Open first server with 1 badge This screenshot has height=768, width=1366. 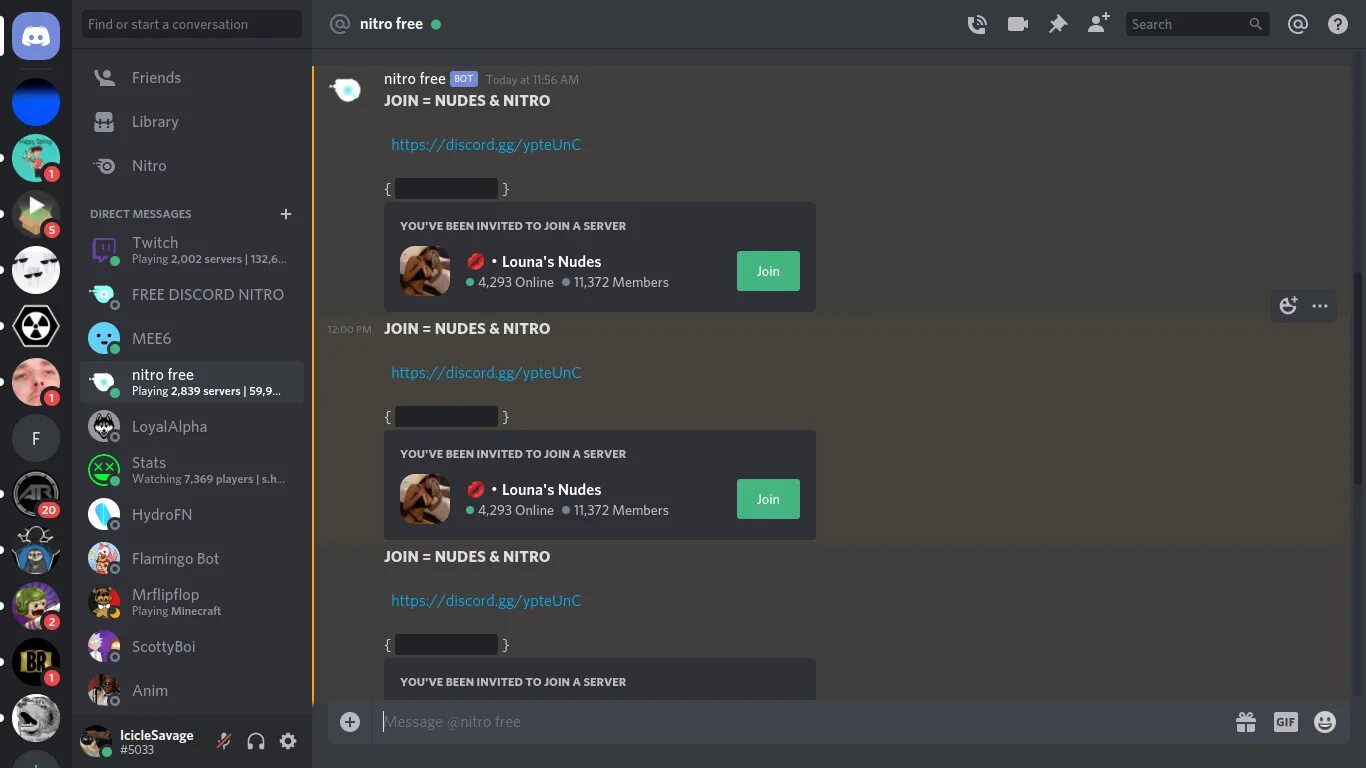[36, 158]
